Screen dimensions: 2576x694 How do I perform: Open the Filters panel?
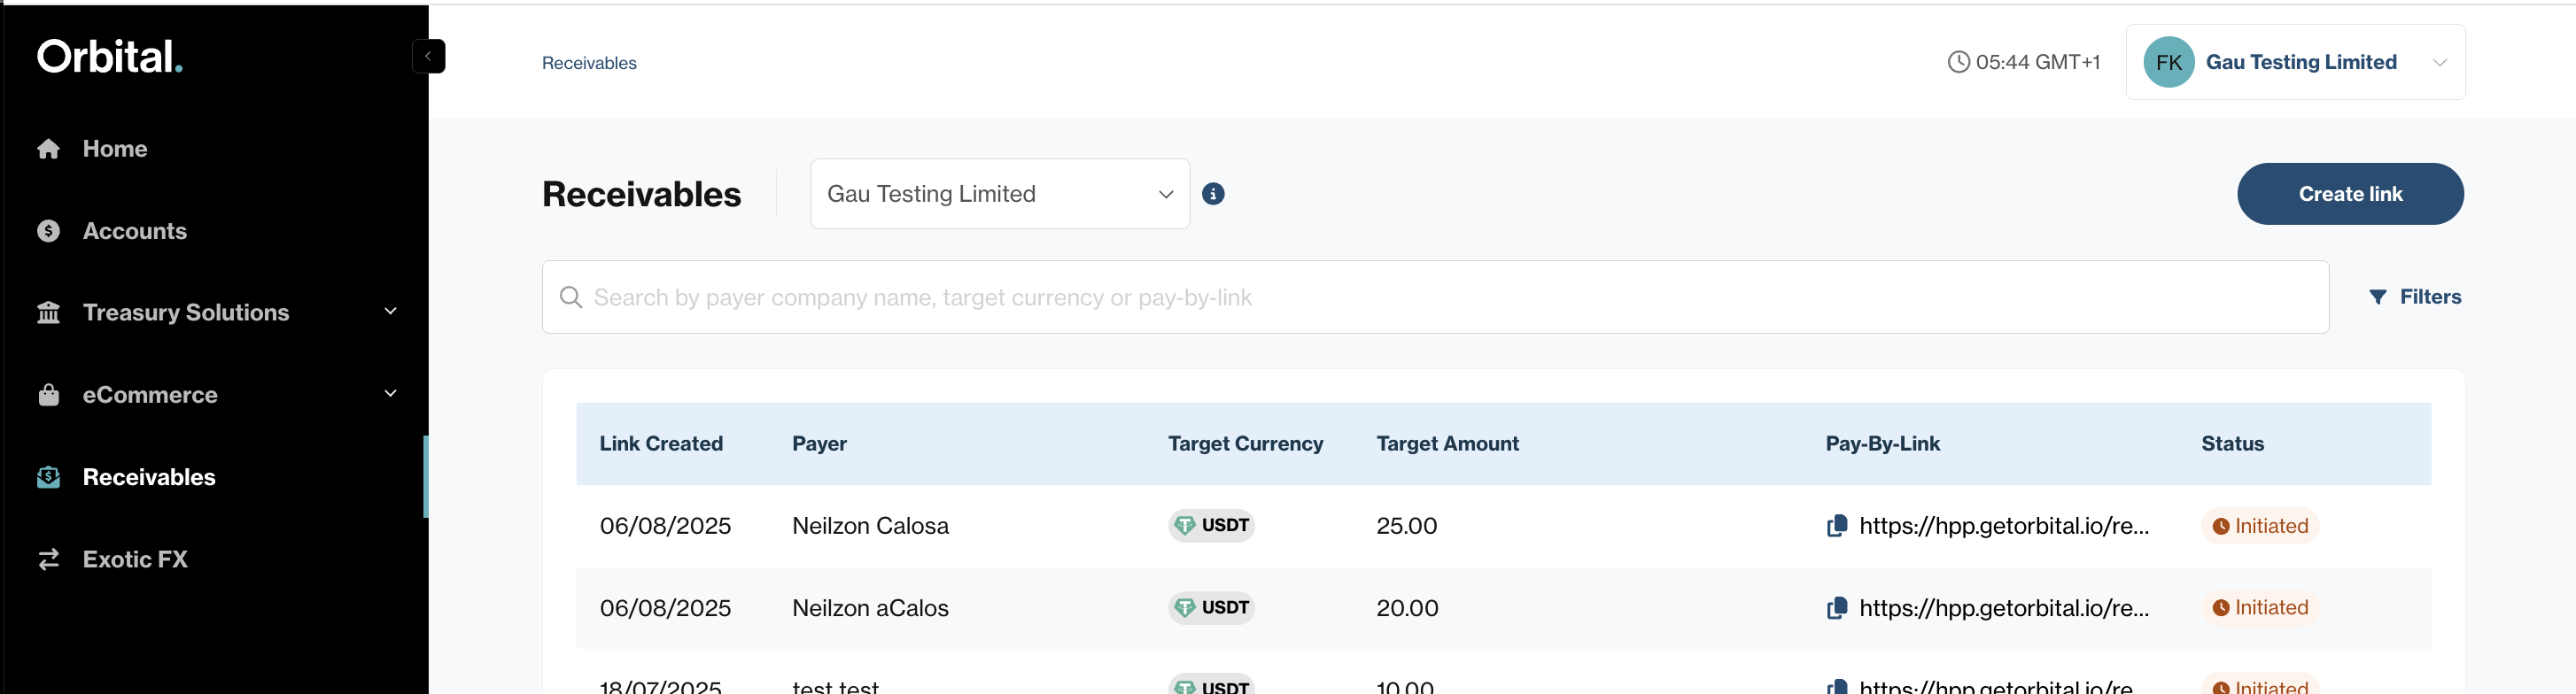pyautogui.click(x=2415, y=297)
